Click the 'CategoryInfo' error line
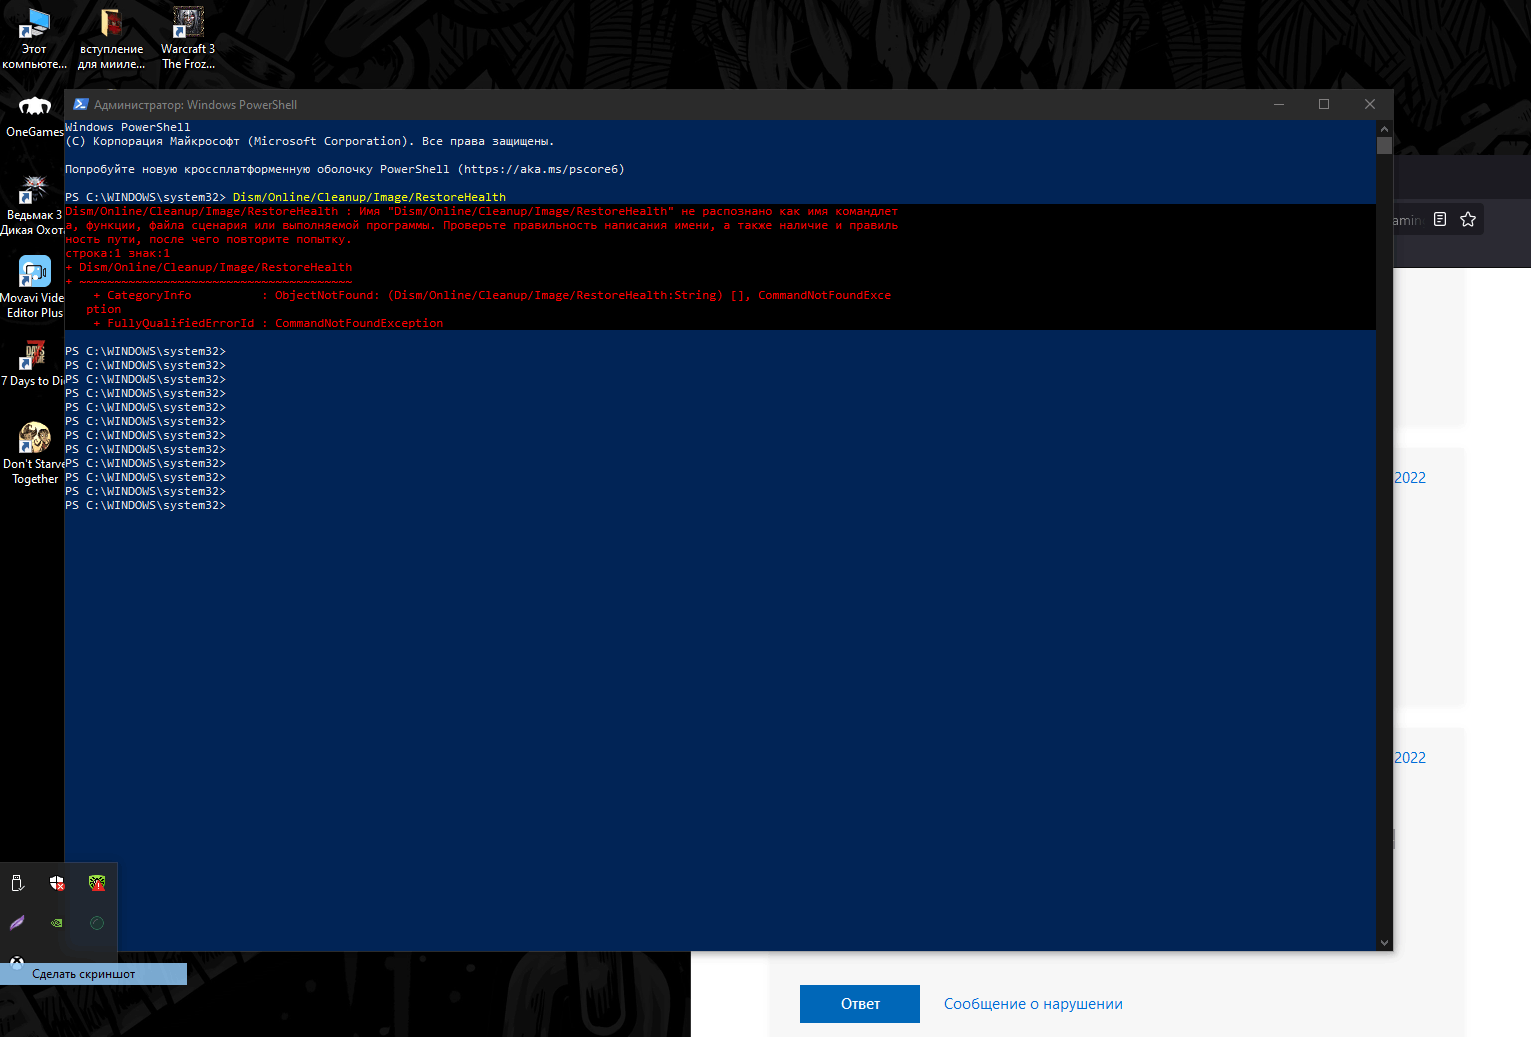The width and height of the screenshot is (1531, 1037). 492,295
